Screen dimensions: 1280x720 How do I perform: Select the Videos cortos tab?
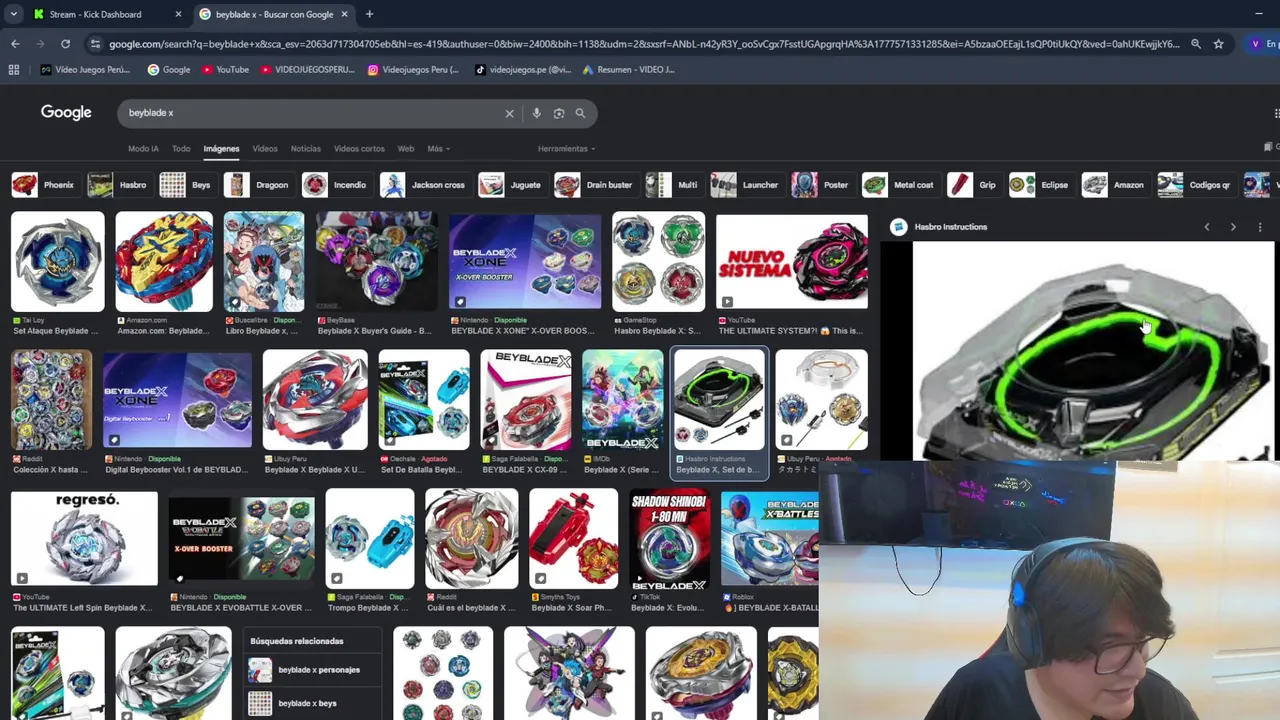359,149
